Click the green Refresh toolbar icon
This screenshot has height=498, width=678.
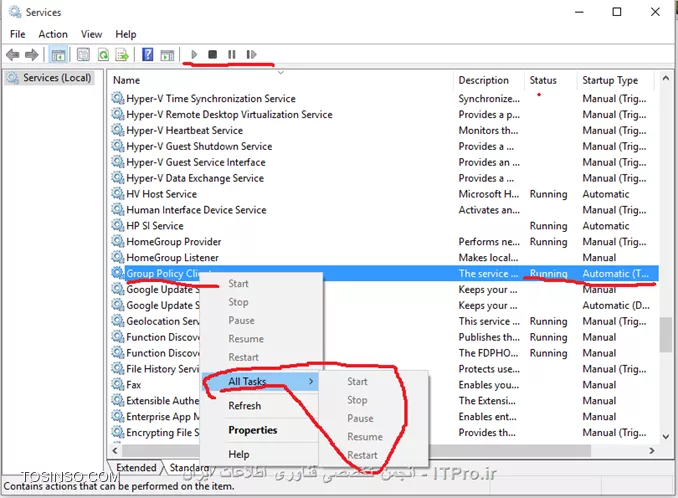tap(103, 55)
